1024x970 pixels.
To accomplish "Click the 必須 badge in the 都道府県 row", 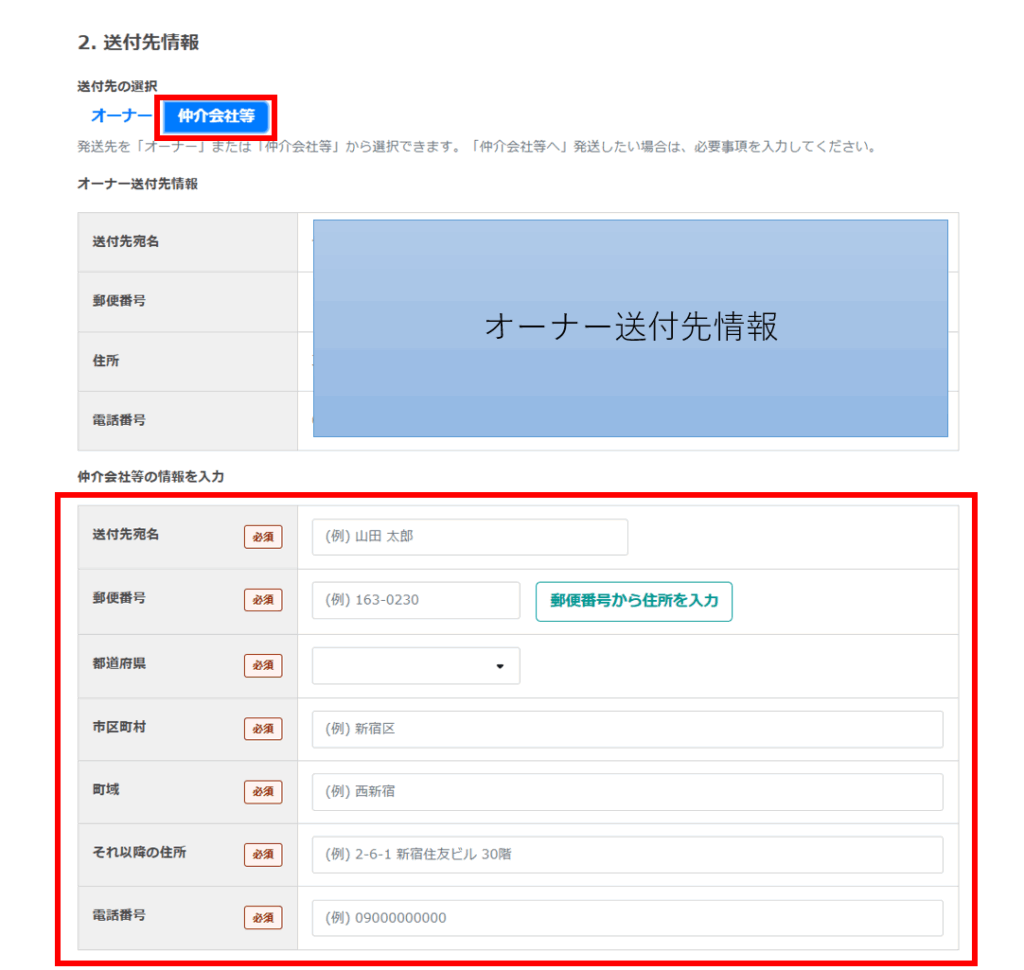I will click(x=263, y=665).
